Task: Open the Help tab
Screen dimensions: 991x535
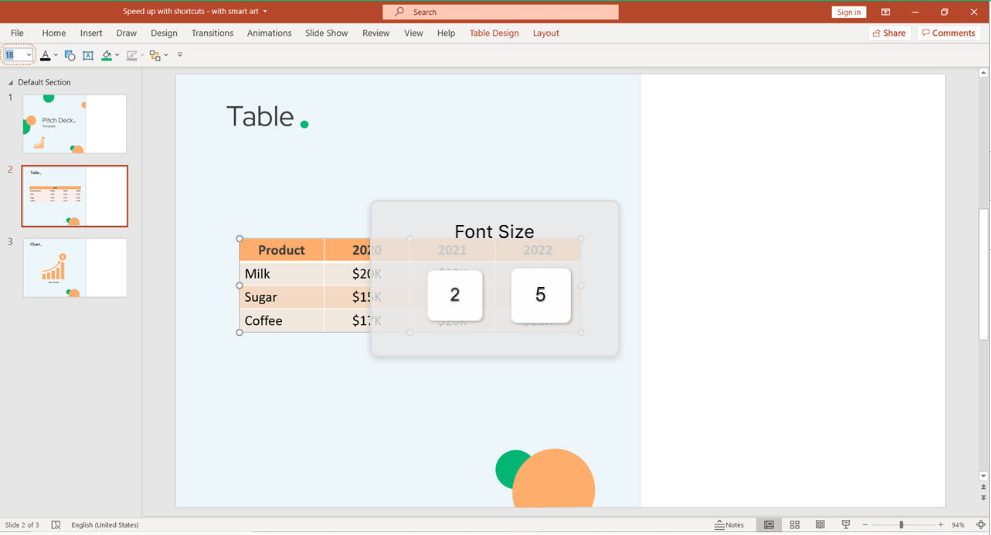Action: click(x=446, y=33)
